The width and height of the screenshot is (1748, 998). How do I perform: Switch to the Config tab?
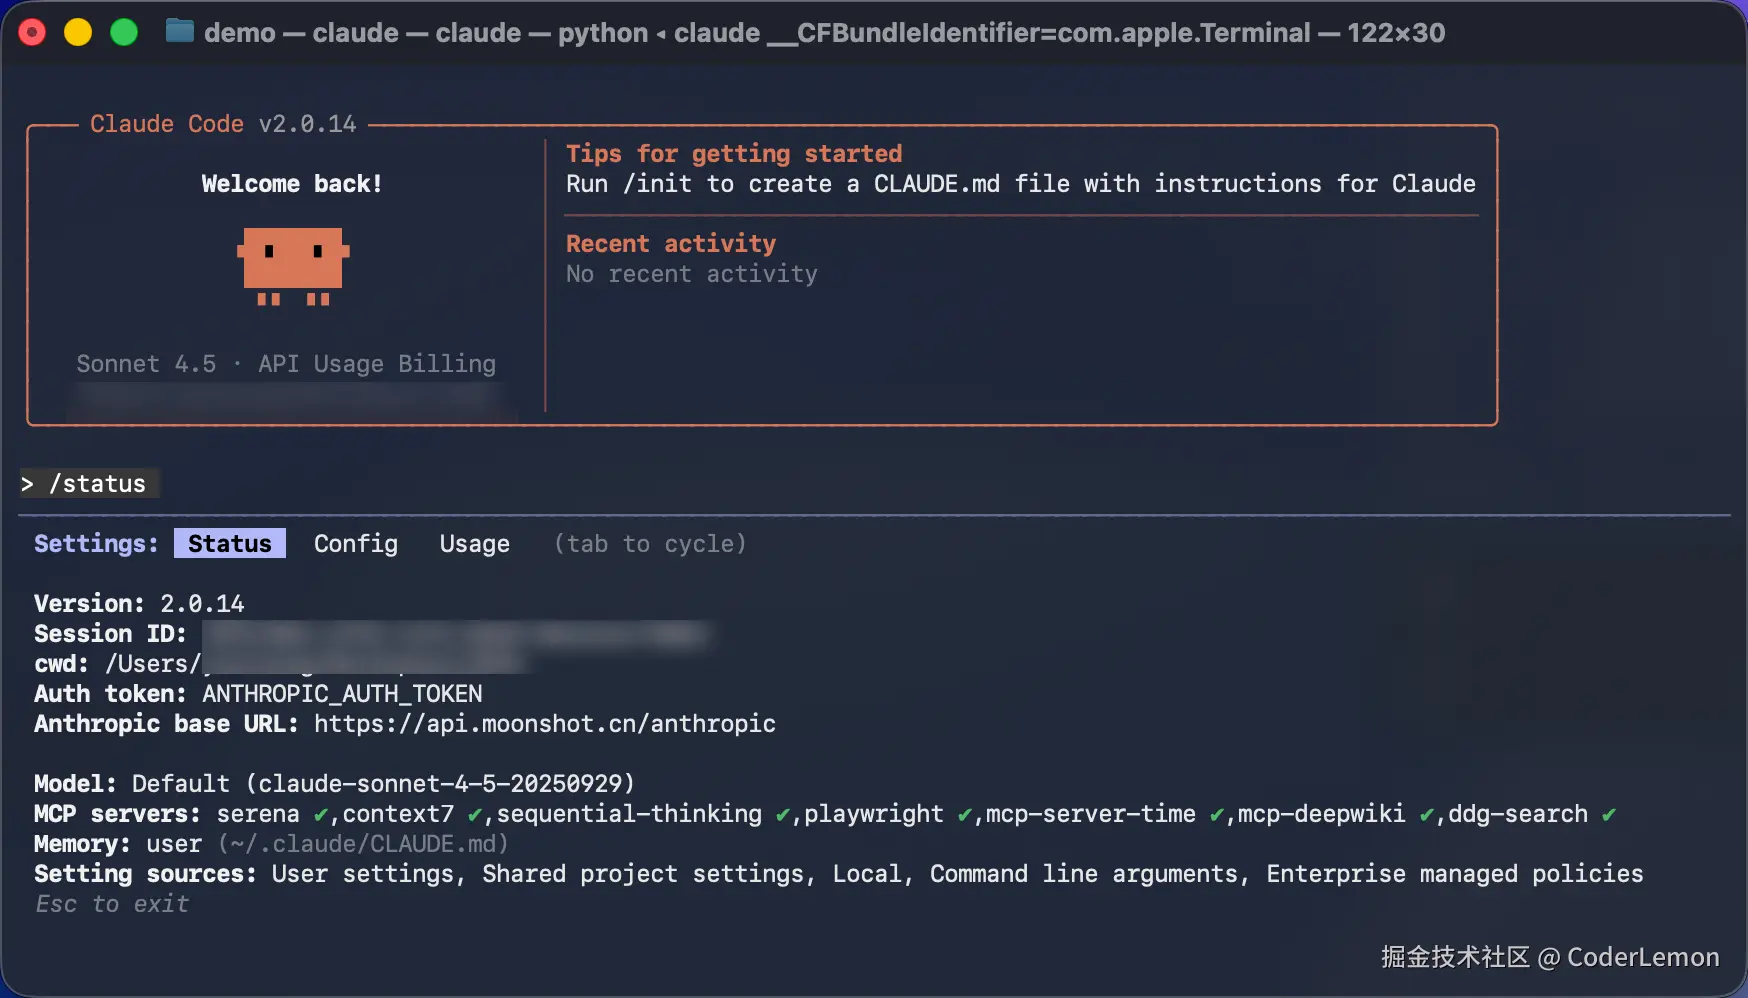356,544
